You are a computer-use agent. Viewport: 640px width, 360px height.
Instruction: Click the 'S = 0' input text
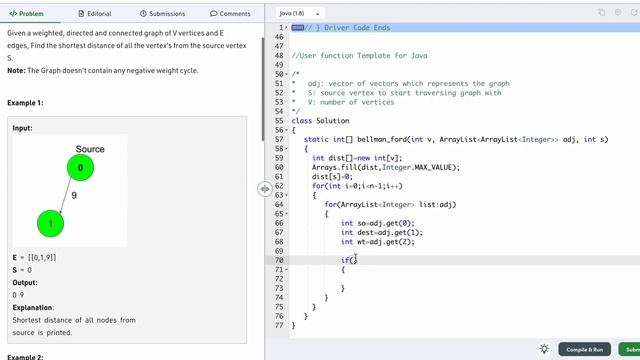22,270
